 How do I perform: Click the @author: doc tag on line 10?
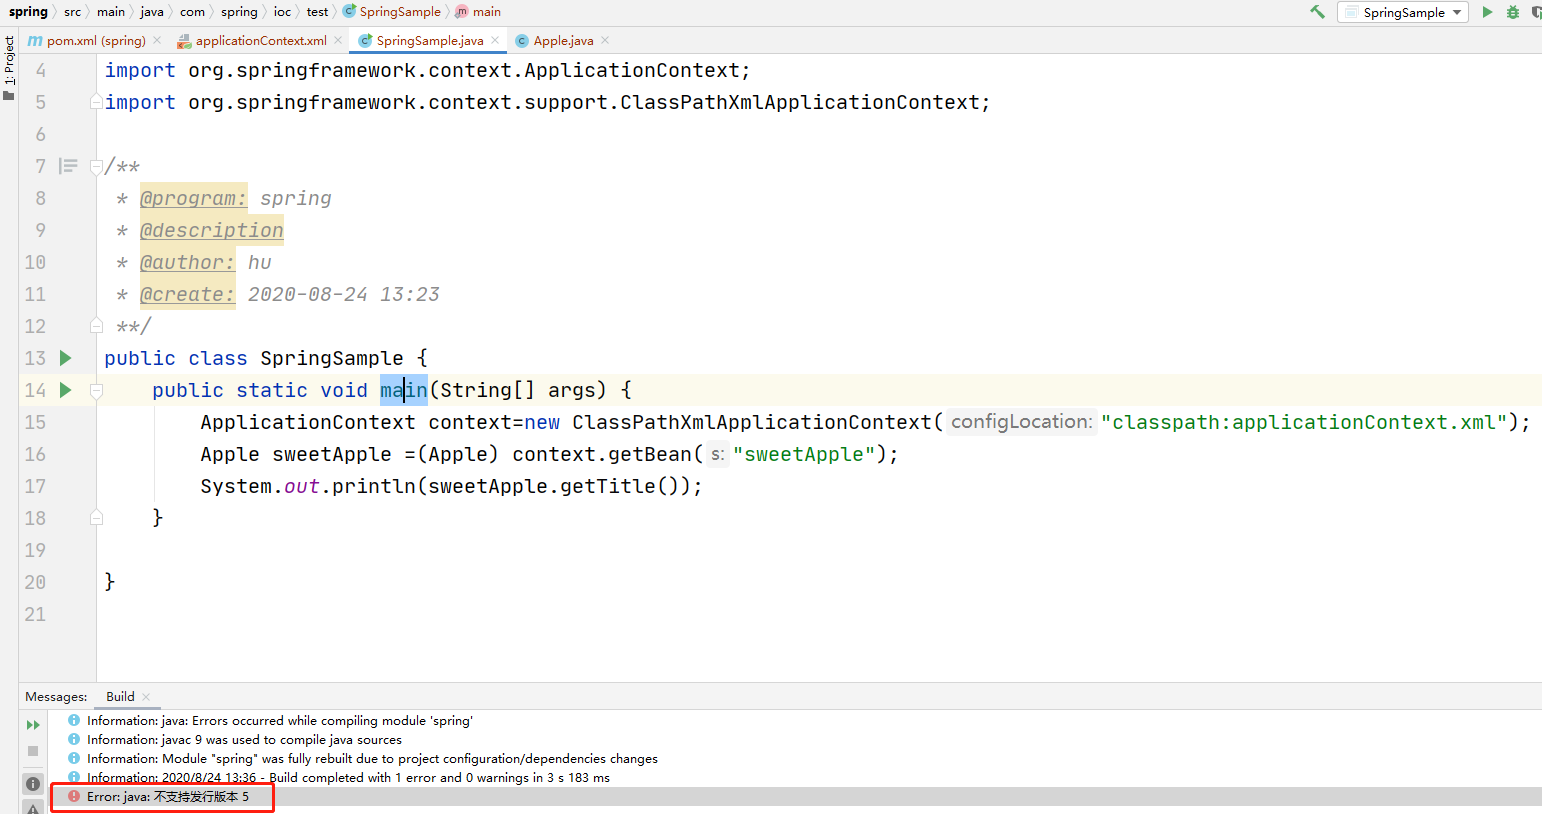click(187, 262)
